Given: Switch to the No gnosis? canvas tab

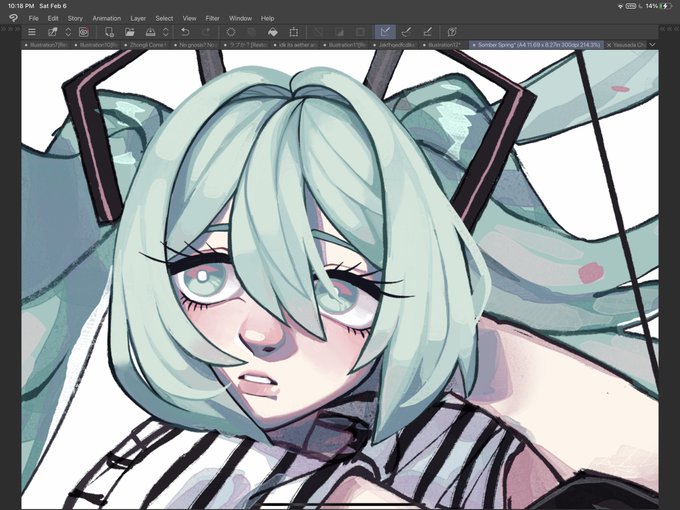Looking at the screenshot, I should 196,45.
